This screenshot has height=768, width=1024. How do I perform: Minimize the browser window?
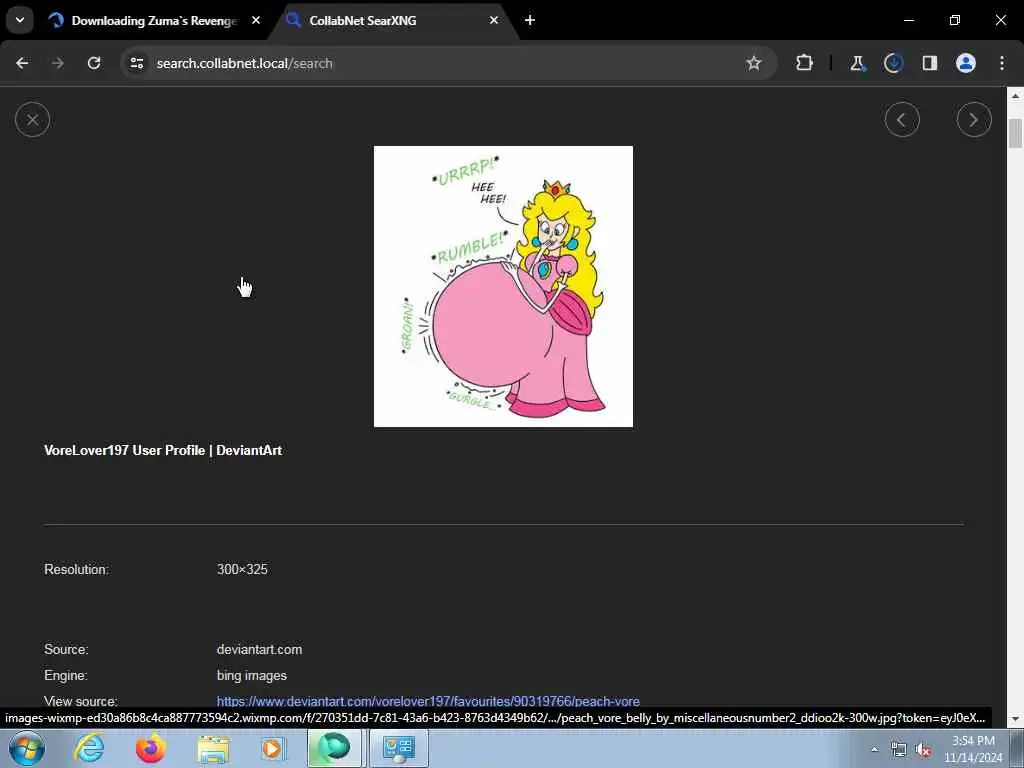908,20
